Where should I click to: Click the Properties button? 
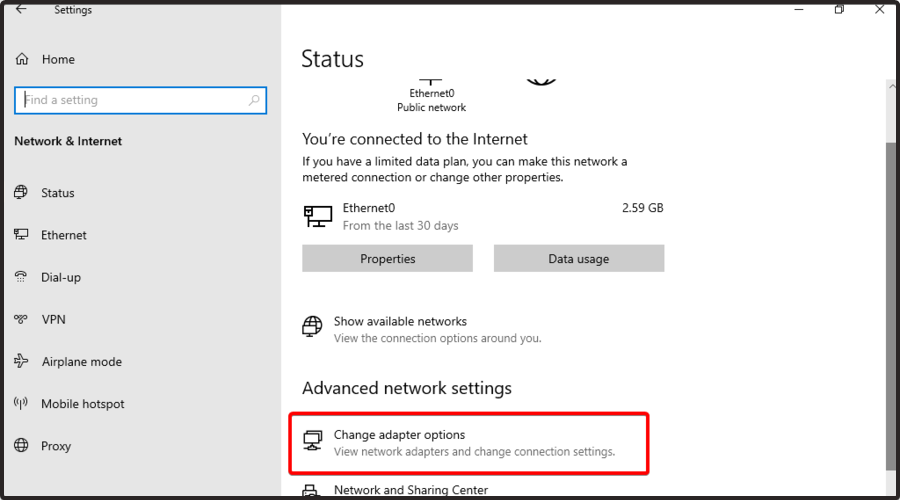tap(387, 259)
